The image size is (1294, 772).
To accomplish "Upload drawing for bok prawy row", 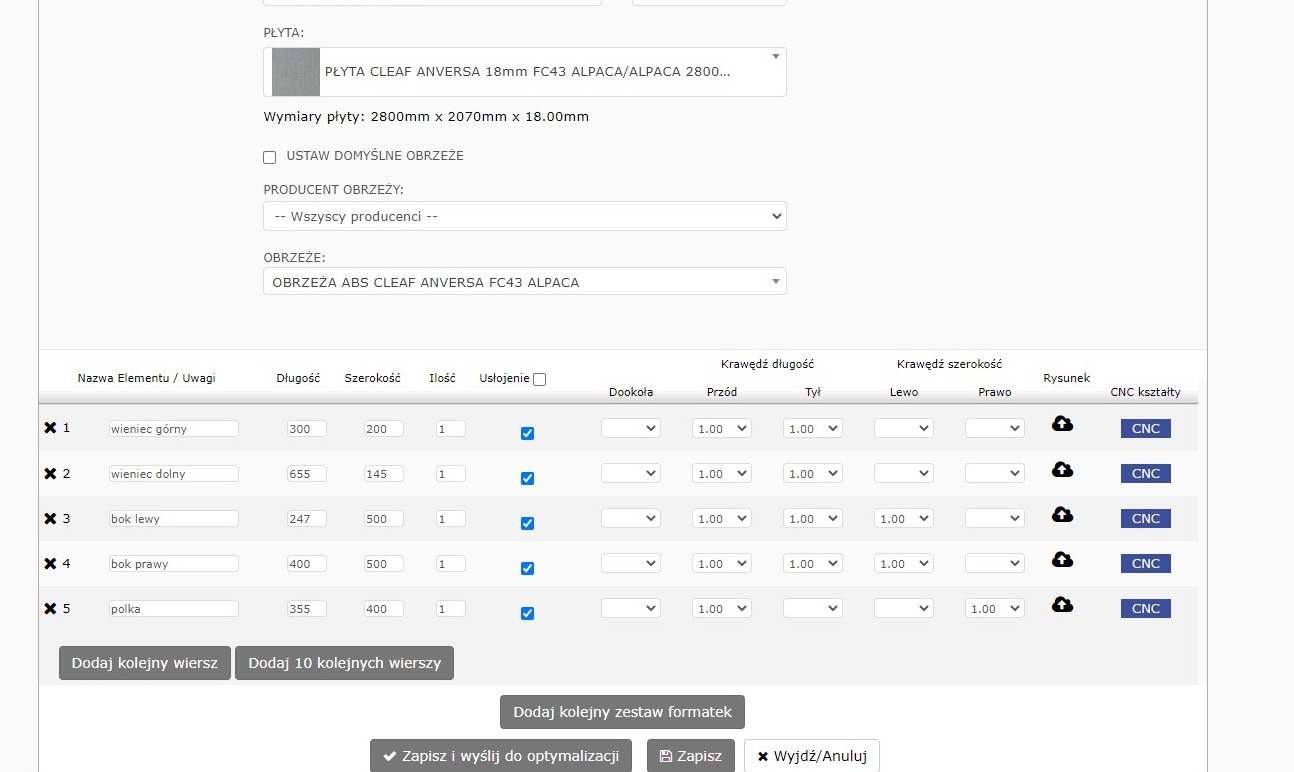I will coord(1062,559).
